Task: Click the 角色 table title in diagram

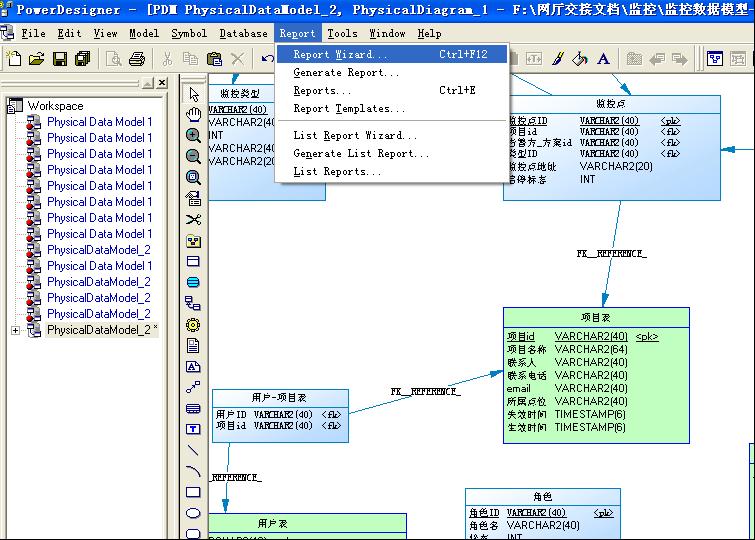Action: point(543,497)
